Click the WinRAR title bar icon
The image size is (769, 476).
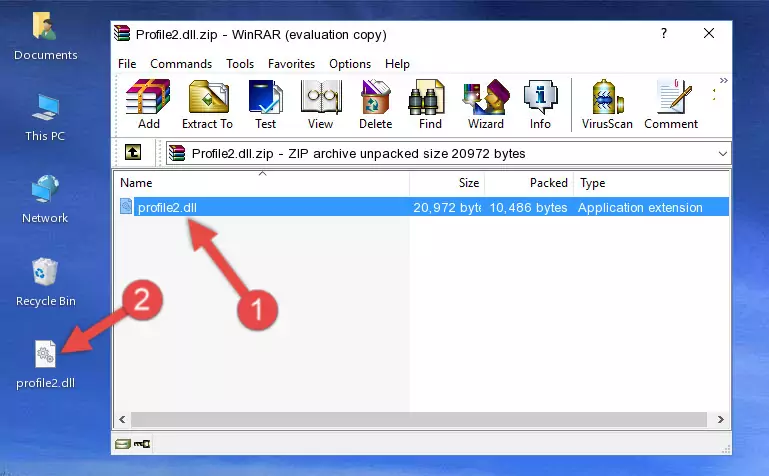(122, 34)
